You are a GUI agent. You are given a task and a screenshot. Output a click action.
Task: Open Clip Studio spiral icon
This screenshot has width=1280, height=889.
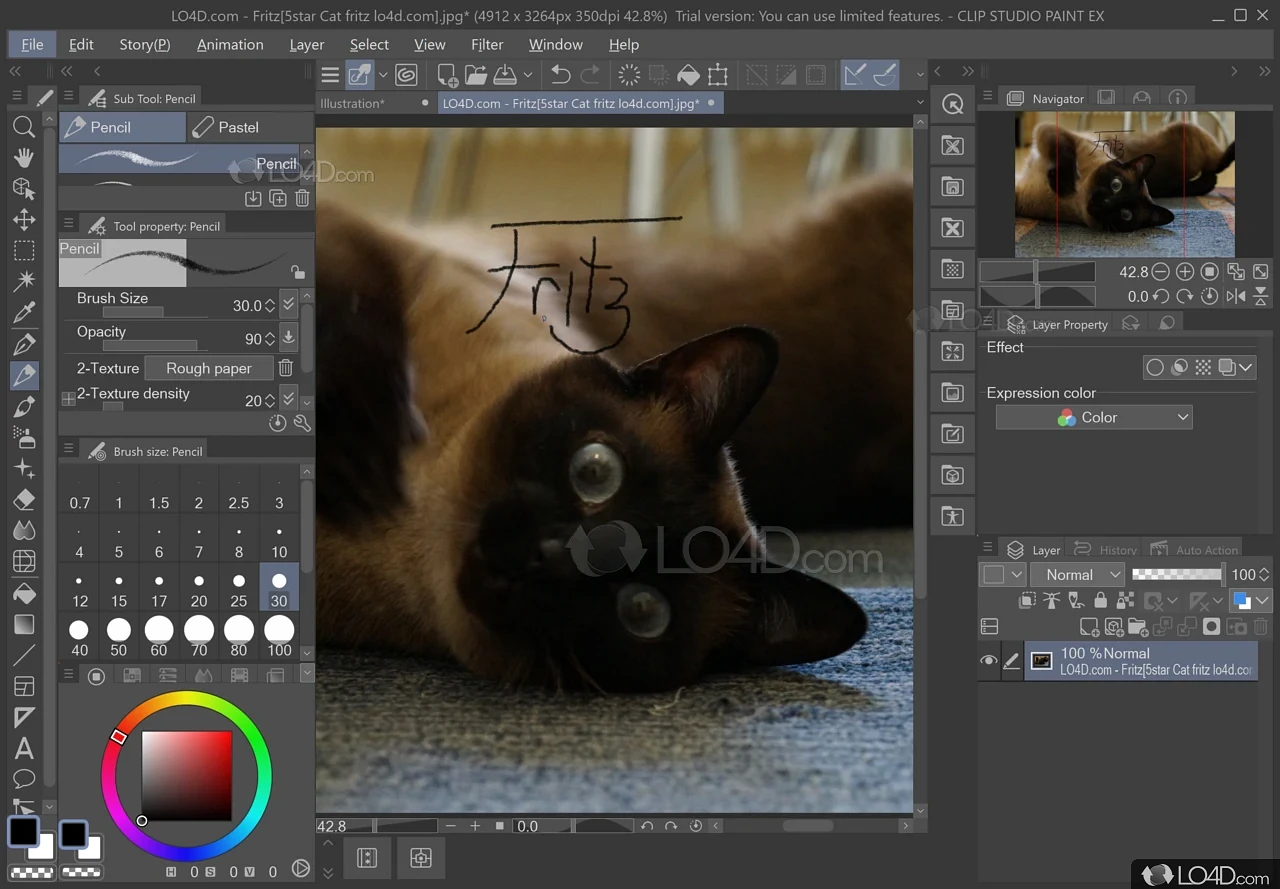pyautogui.click(x=405, y=75)
